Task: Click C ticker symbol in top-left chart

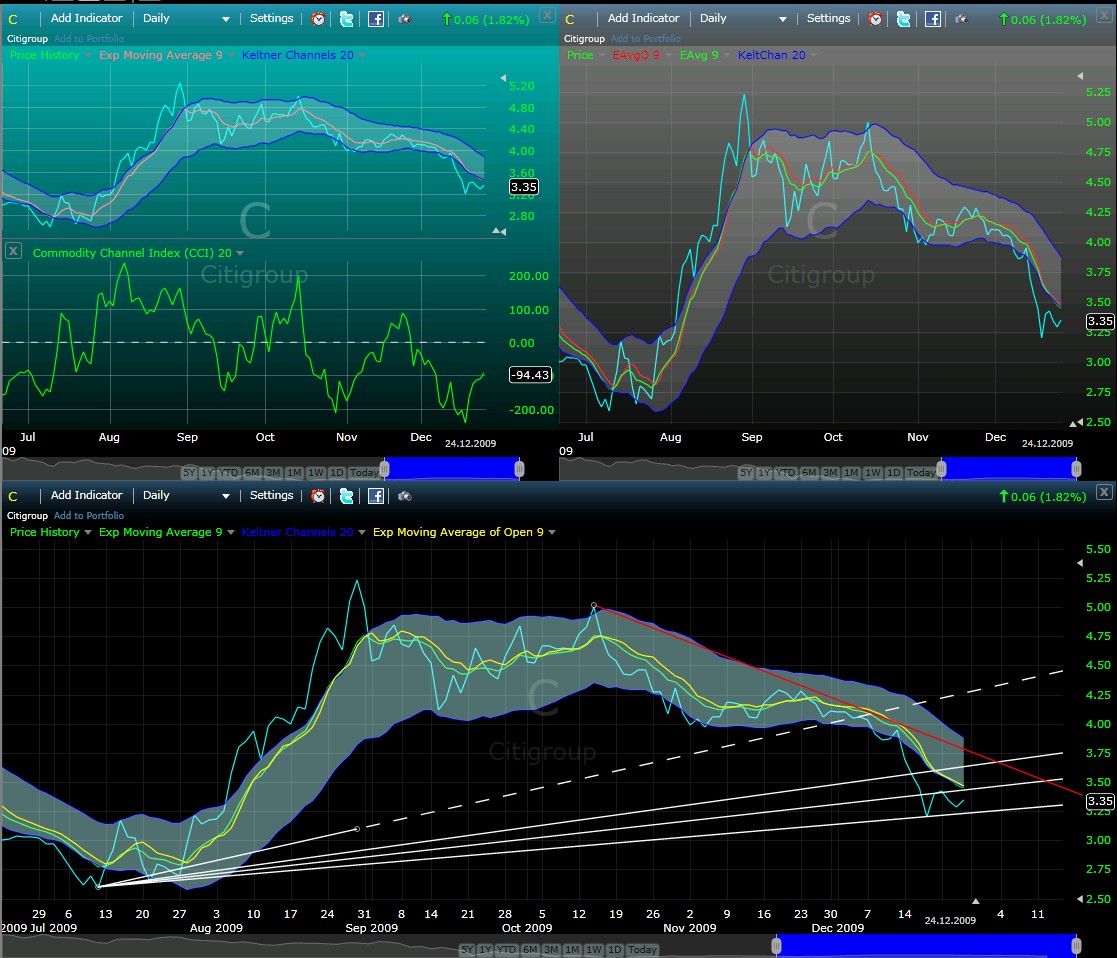Action: [13, 19]
